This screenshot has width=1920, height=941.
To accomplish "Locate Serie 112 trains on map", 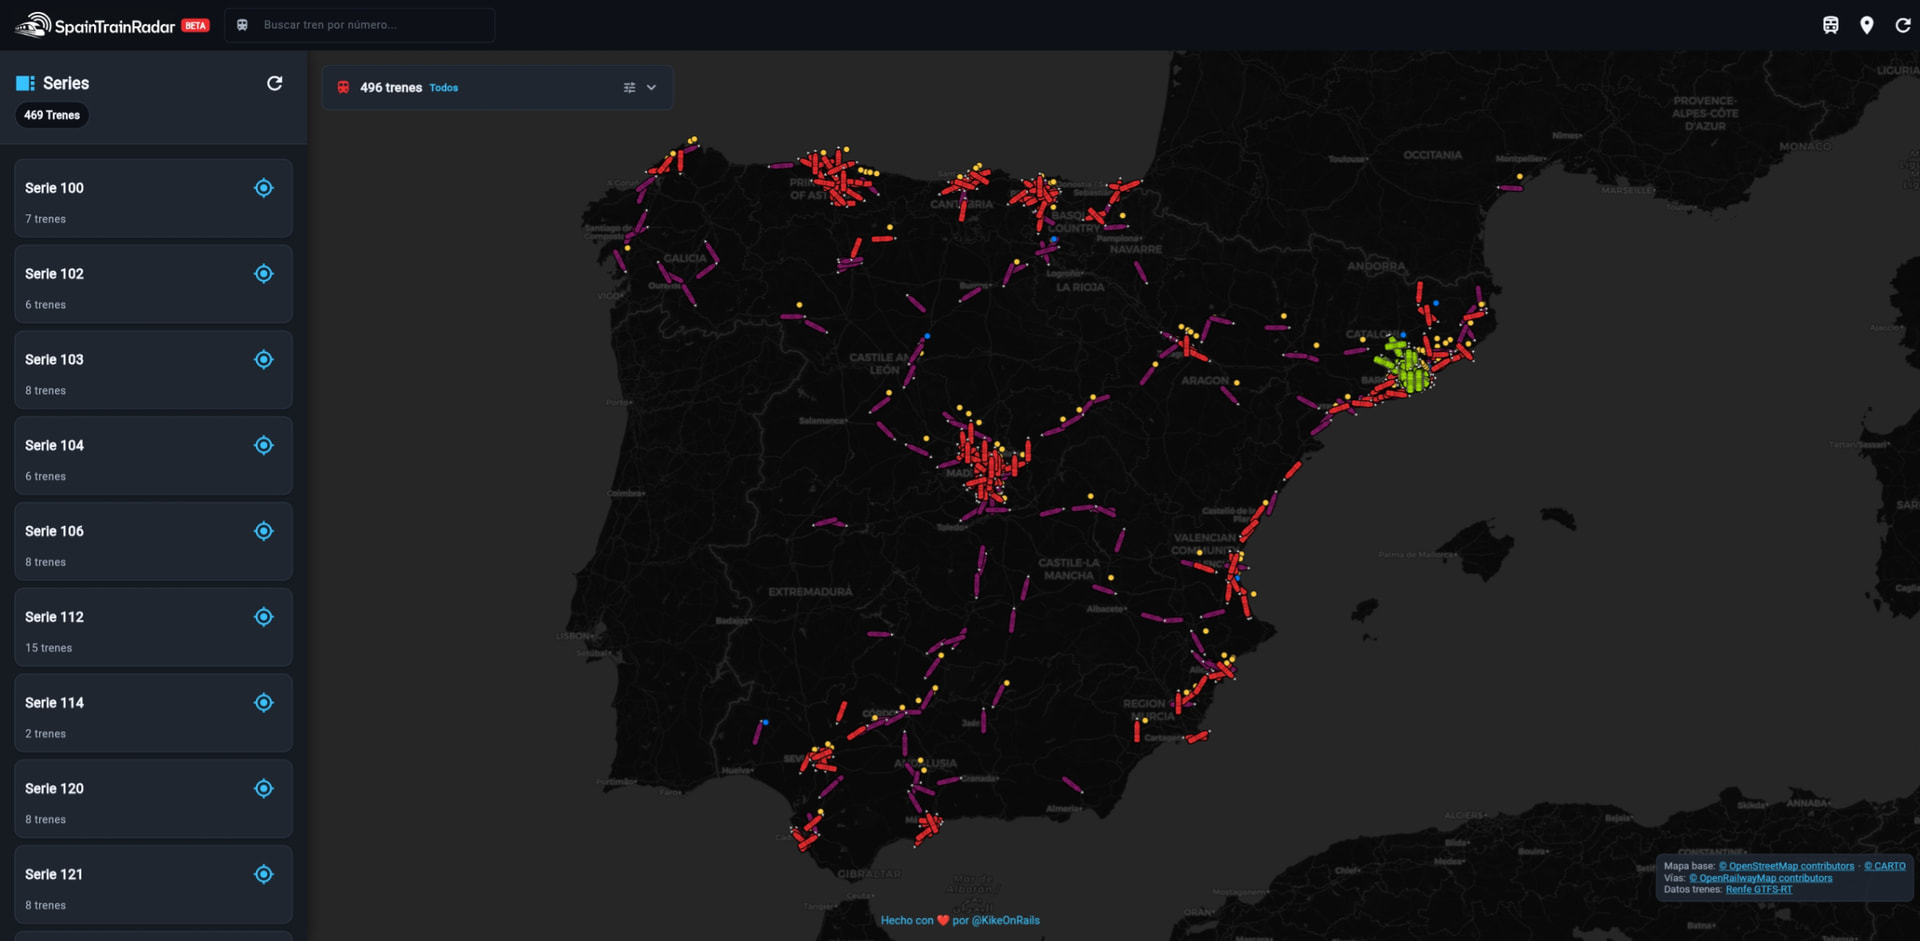I will tap(264, 617).
